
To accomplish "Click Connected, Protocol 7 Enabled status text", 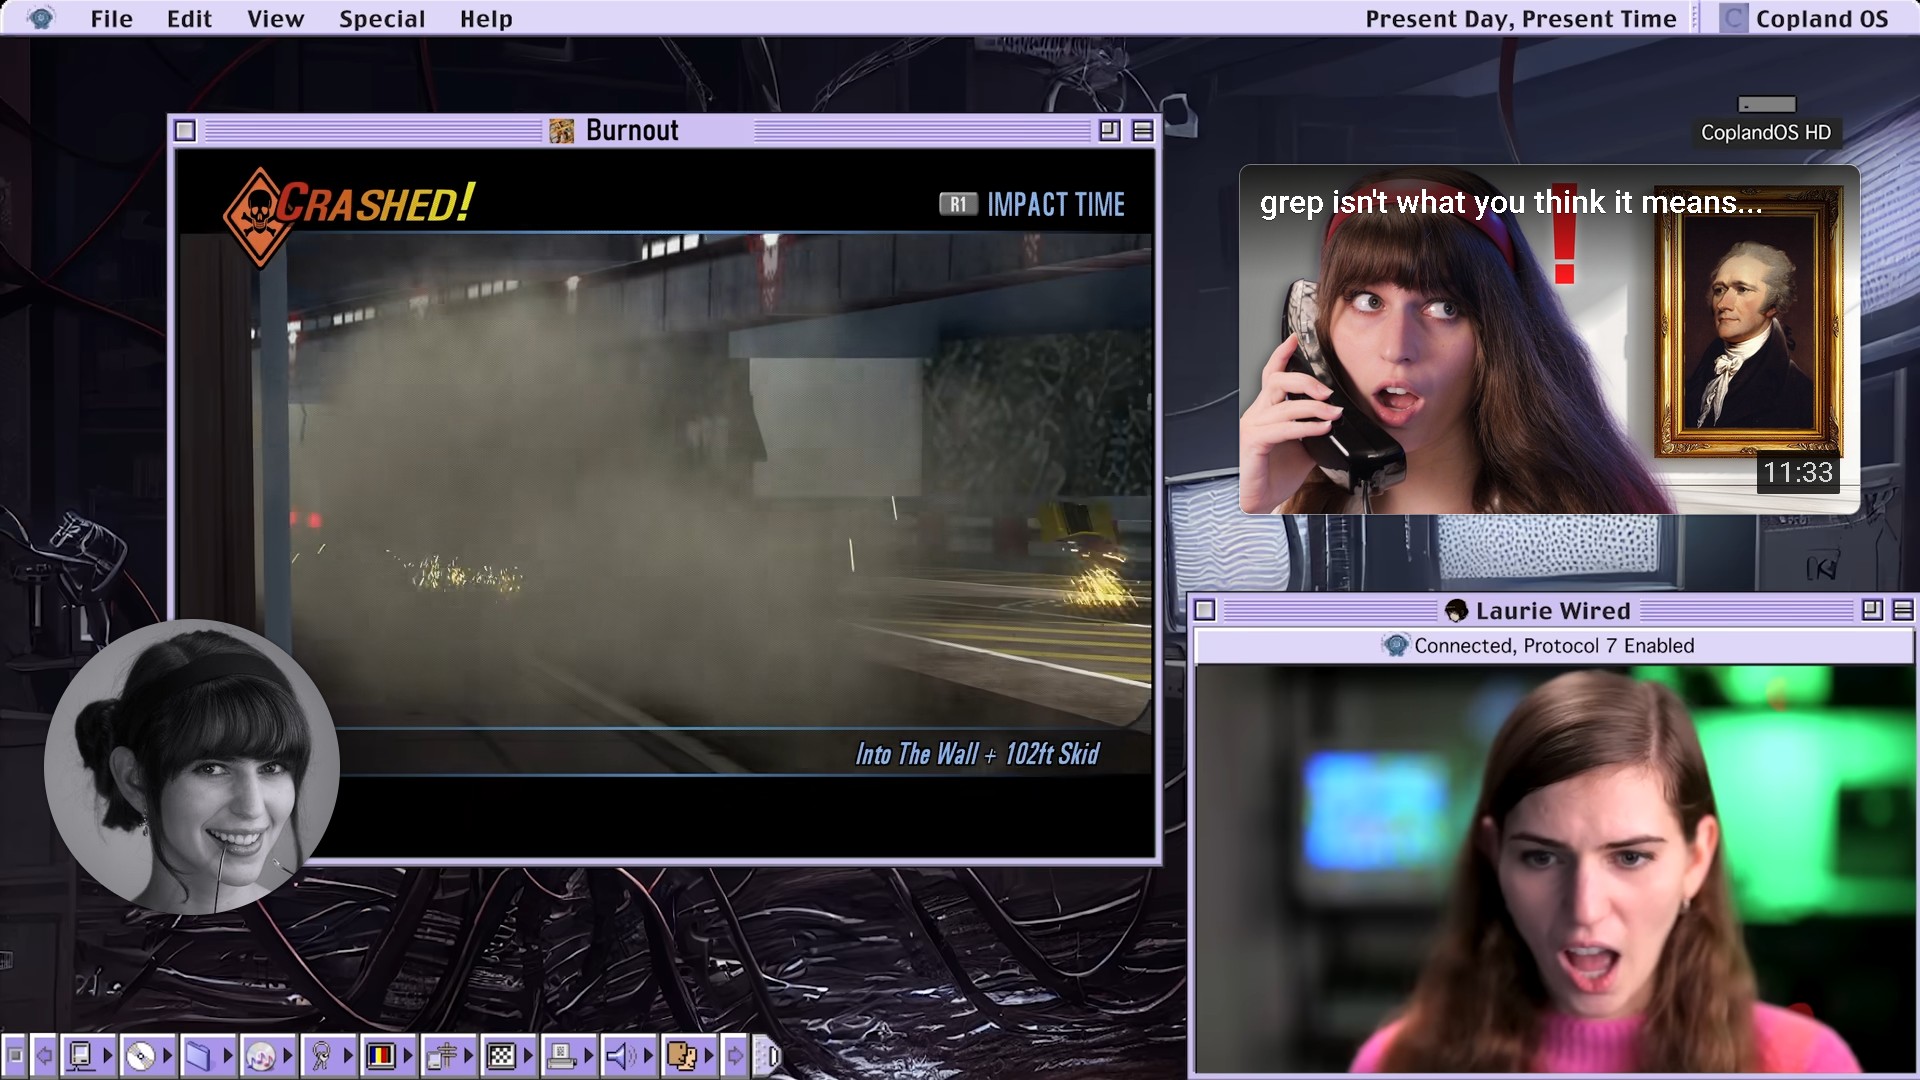I will point(1554,646).
